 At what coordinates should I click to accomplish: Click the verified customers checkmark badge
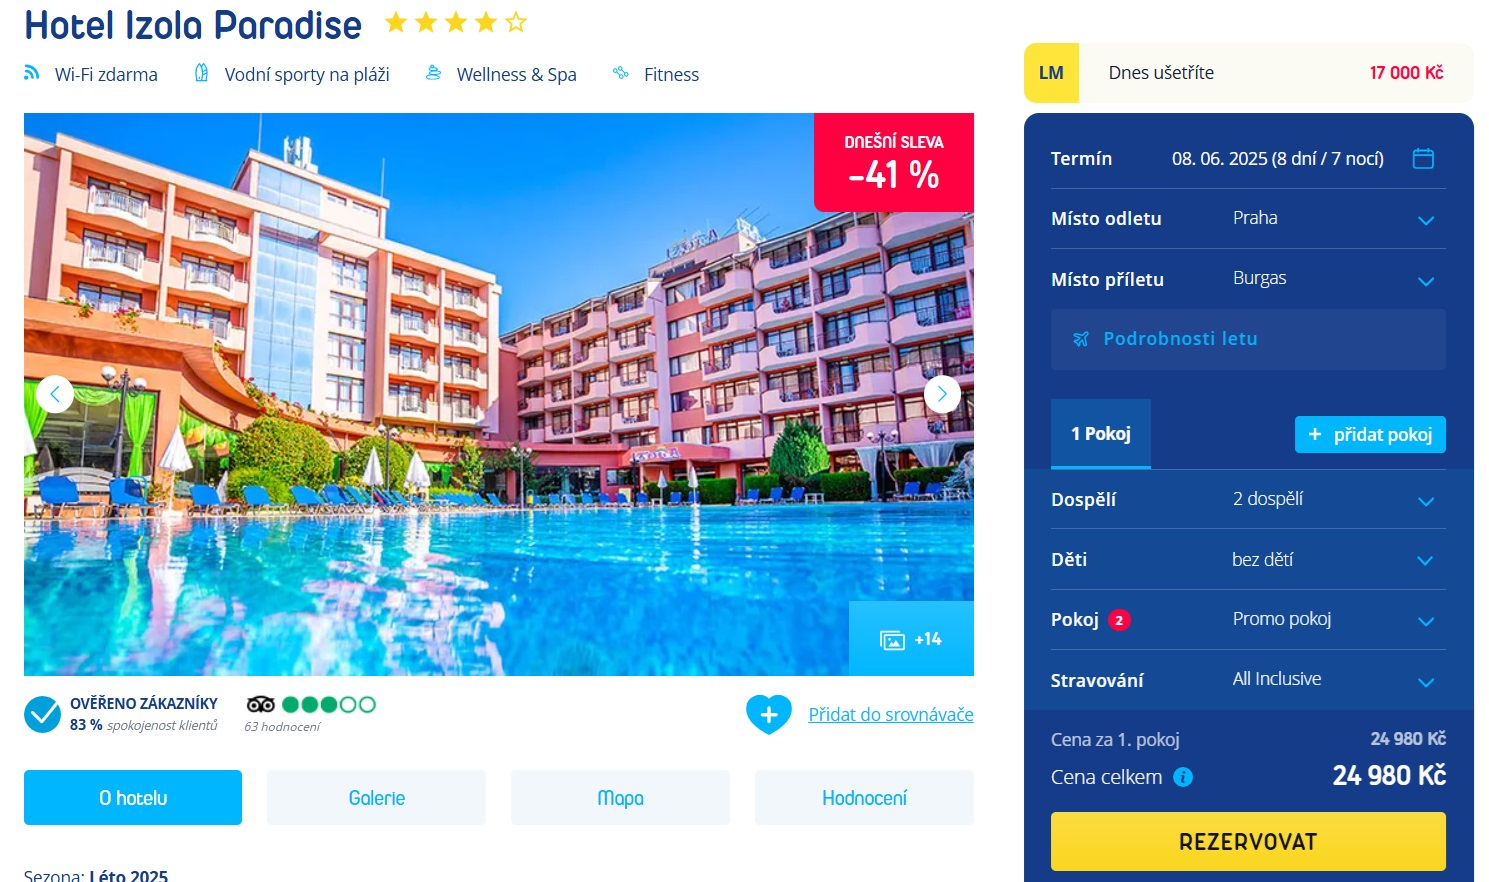[43, 714]
